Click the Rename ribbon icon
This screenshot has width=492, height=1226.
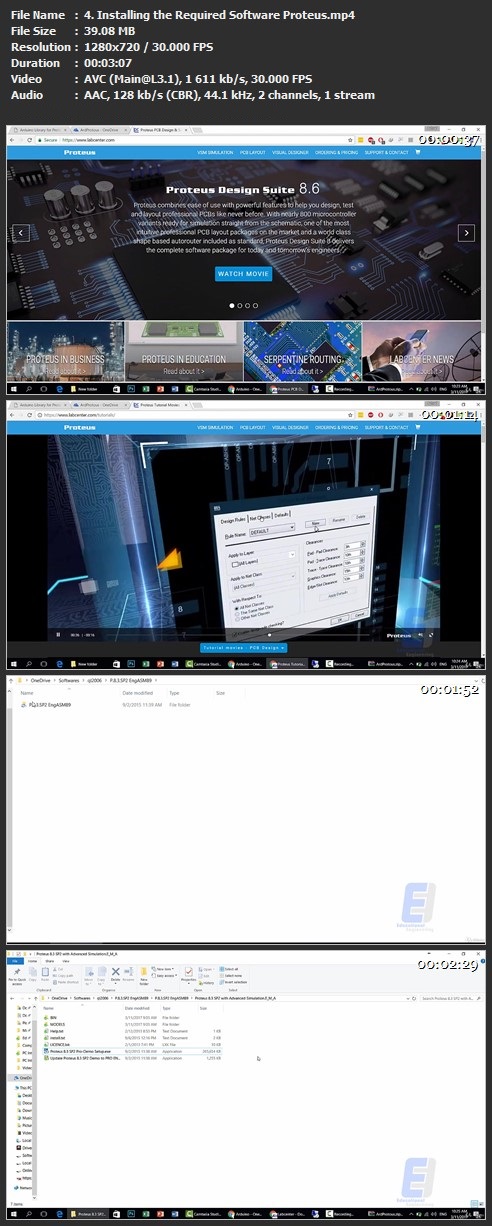[128, 974]
